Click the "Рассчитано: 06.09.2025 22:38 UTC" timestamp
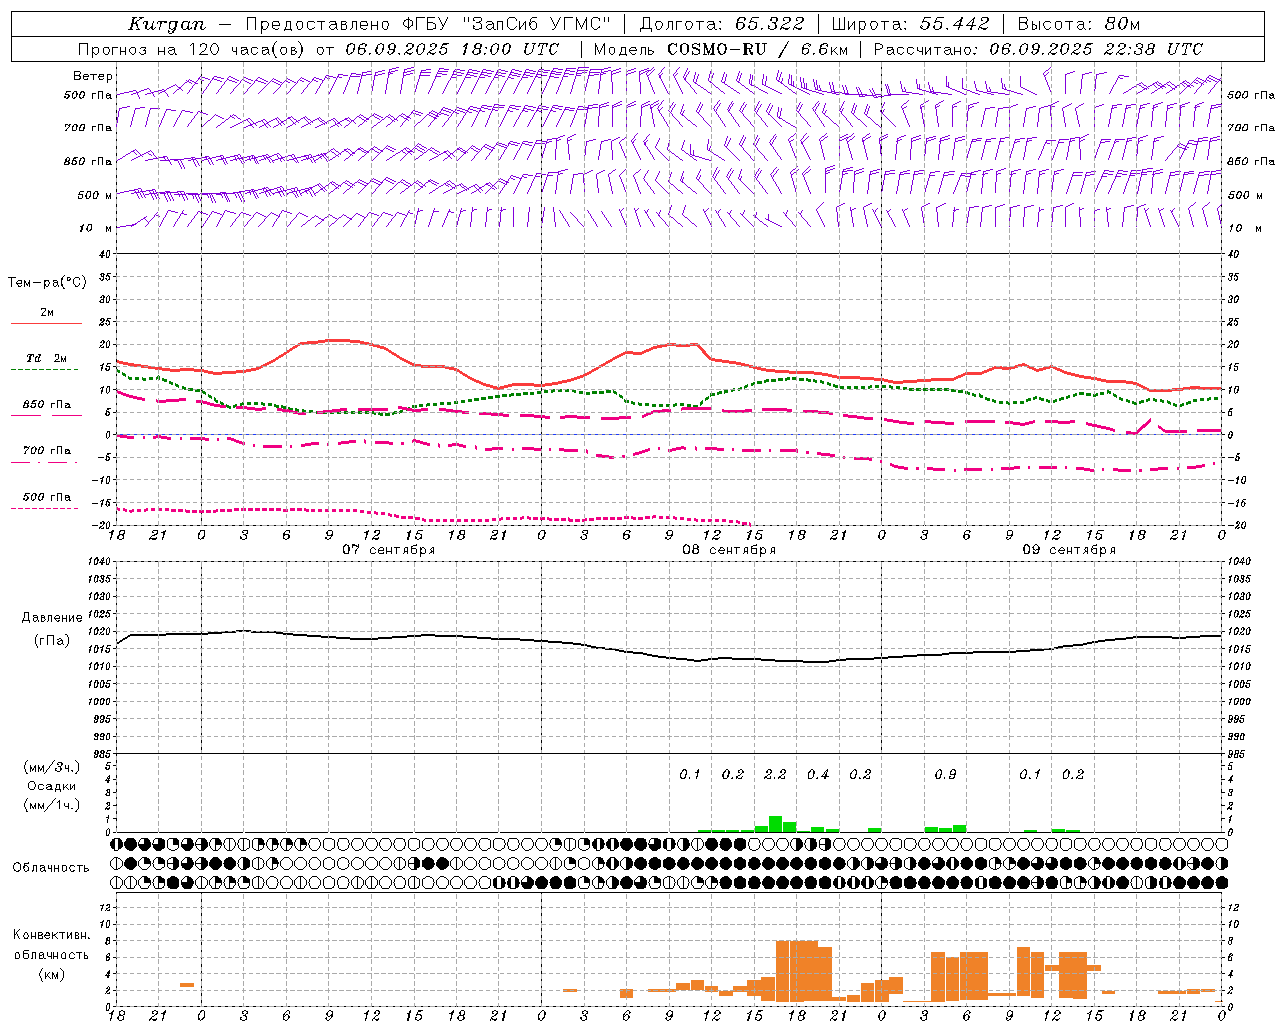This screenshot has width=1280, height=1024. pos(1038,49)
